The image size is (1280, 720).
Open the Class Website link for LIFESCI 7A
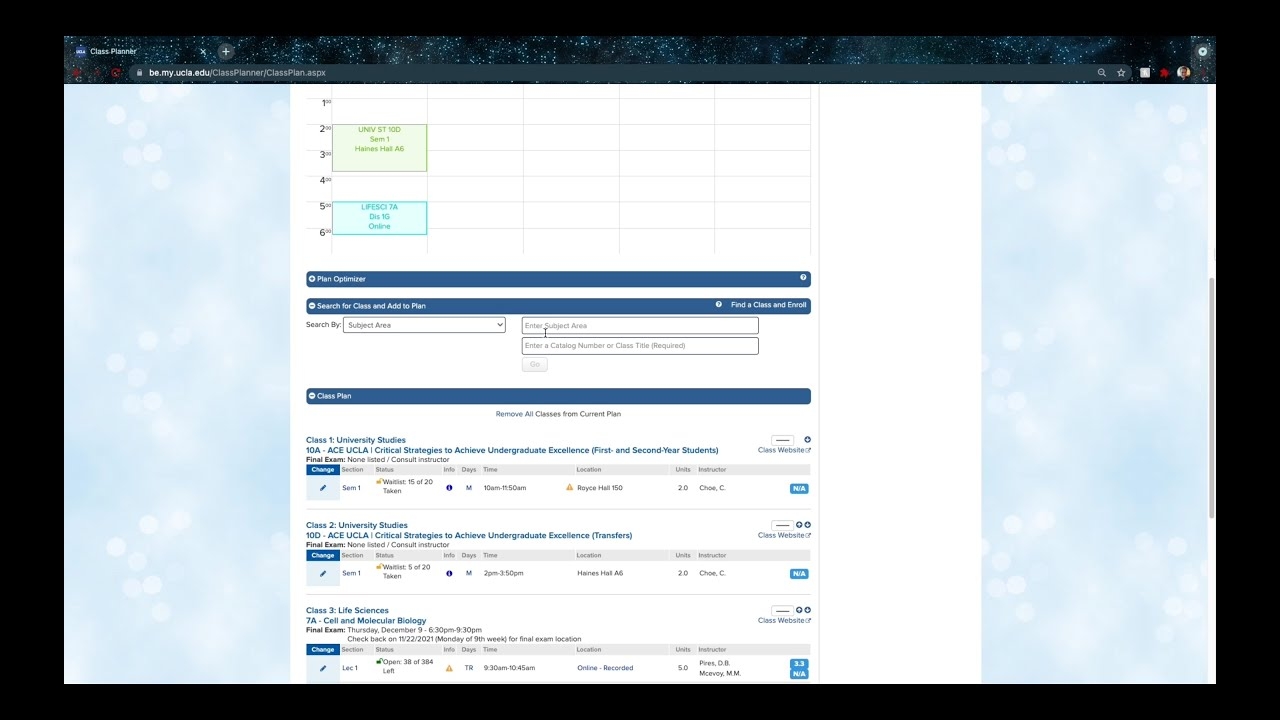[781, 620]
